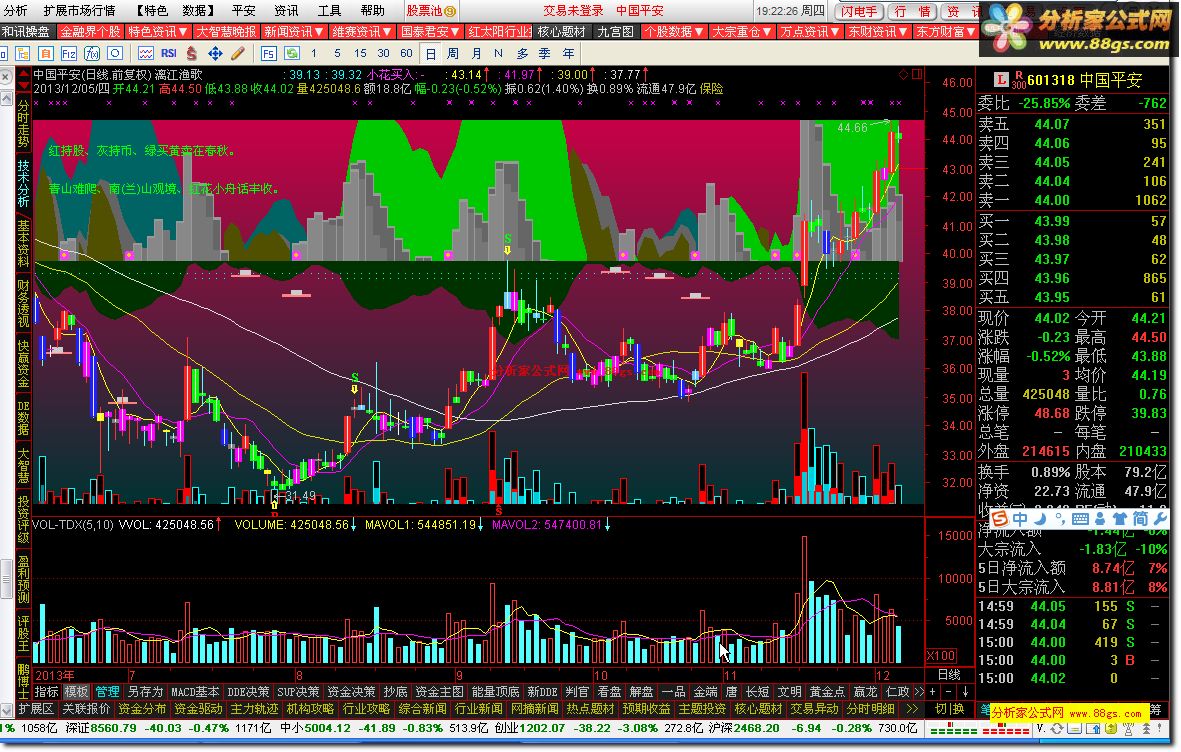Click the red diamond icon atop chart
Image resolution: width=1181 pixels, height=752 pixels.
pyautogui.click(x=903, y=74)
